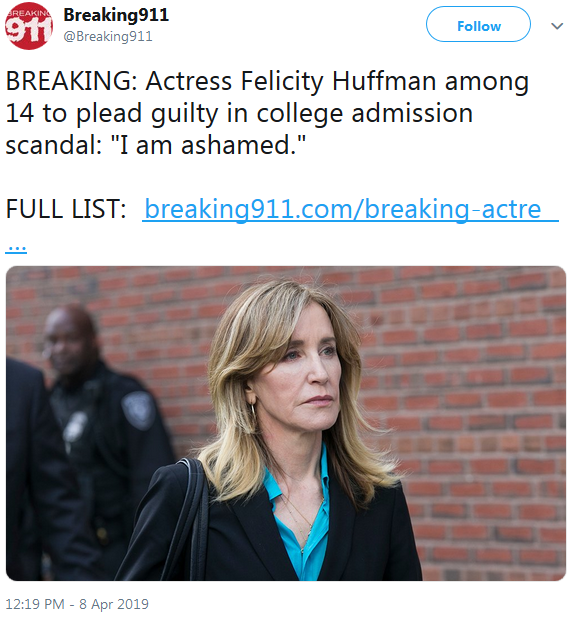Click the word BREAKING: in the tweet text
This screenshot has height=618, width=572.
pos(71,81)
